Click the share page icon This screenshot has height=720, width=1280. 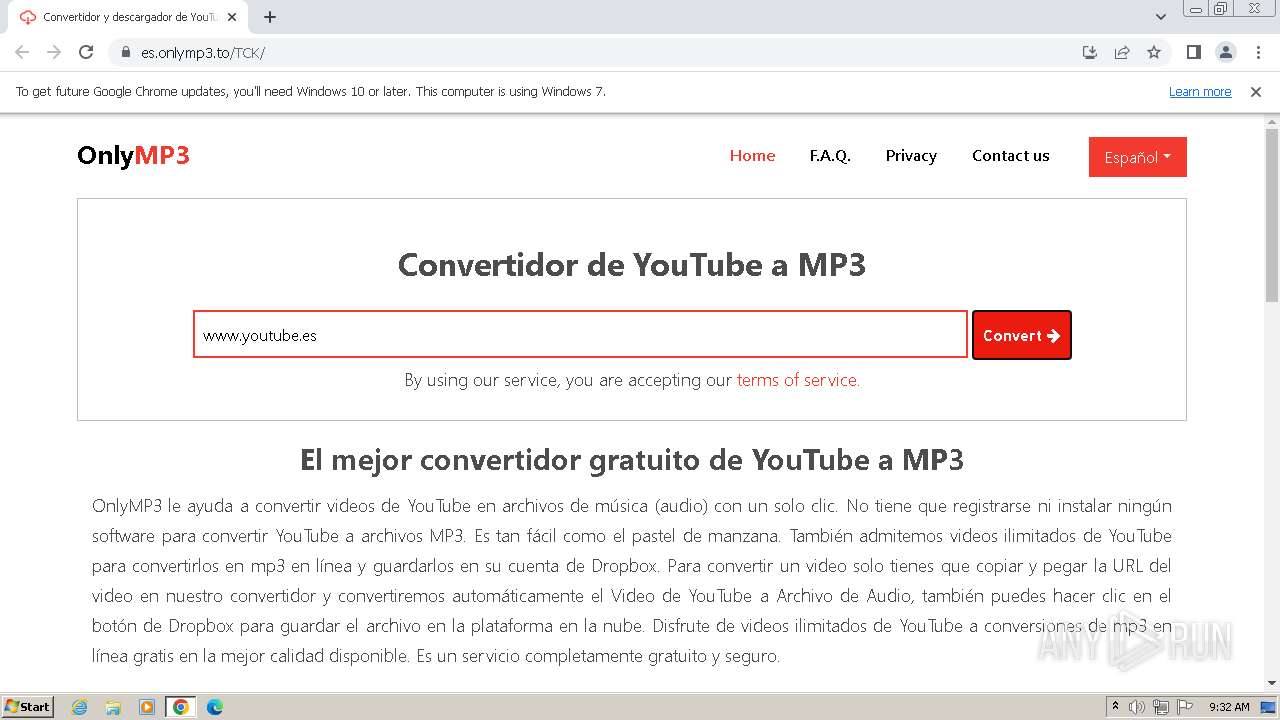1122,52
